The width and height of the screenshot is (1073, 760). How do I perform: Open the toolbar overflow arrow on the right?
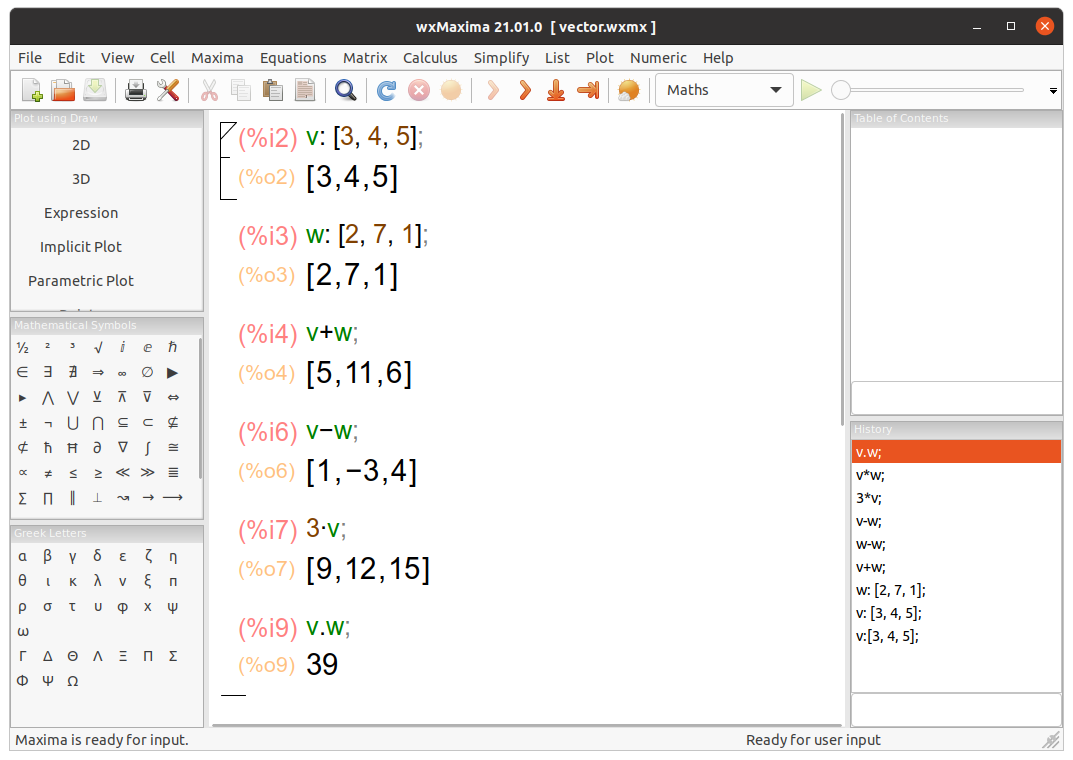coord(1052,90)
